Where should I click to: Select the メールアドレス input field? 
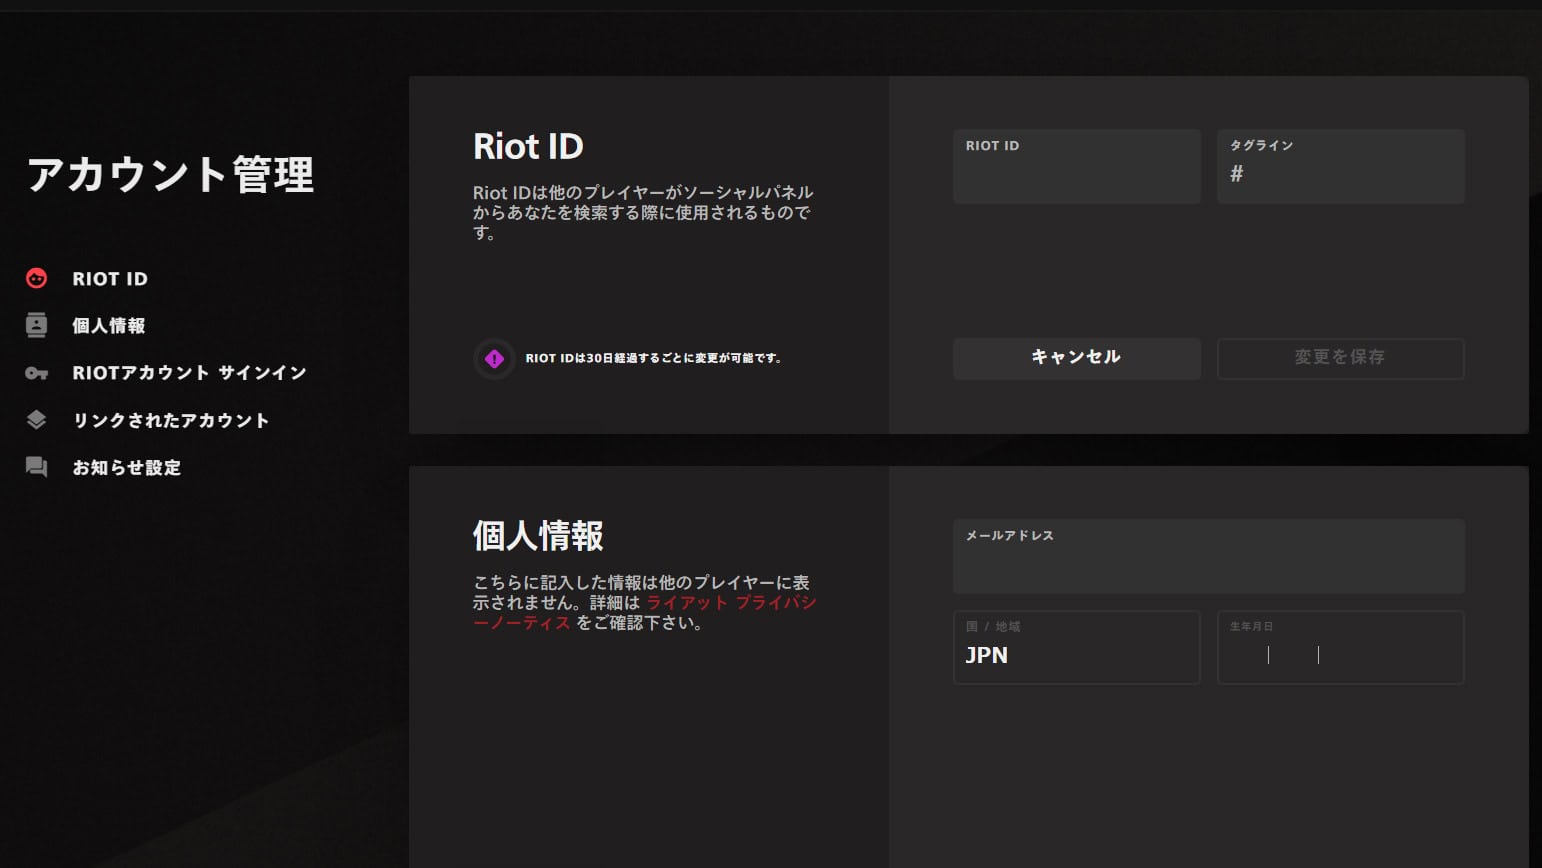[x=1208, y=556]
